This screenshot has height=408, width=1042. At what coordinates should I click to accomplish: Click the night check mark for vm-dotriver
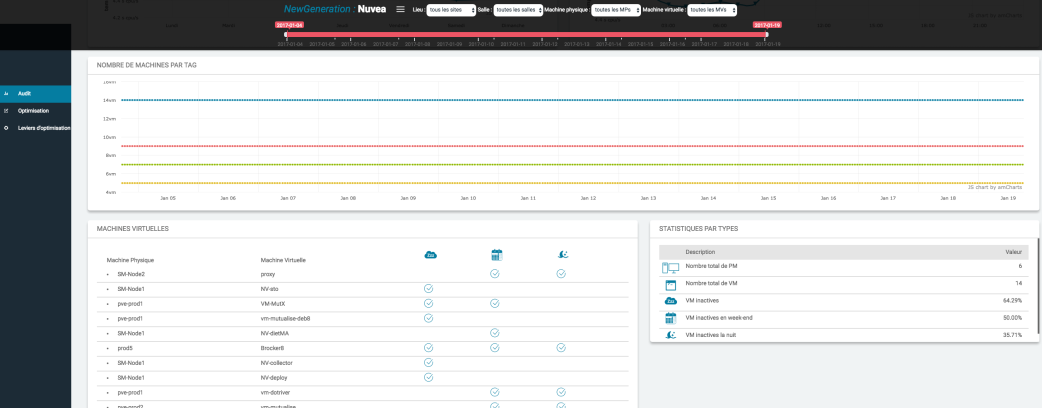pyautogui.click(x=561, y=392)
